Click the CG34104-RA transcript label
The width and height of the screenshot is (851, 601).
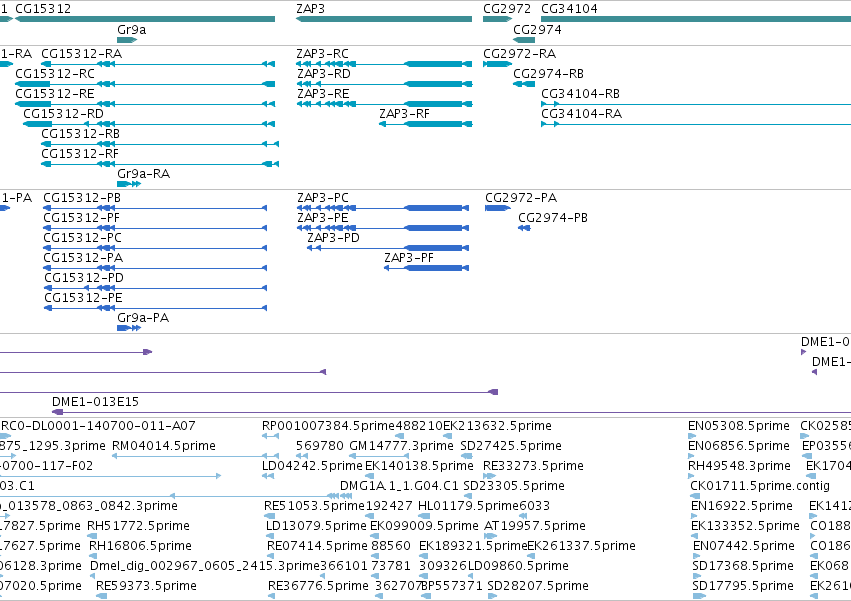tap(581, 114)
